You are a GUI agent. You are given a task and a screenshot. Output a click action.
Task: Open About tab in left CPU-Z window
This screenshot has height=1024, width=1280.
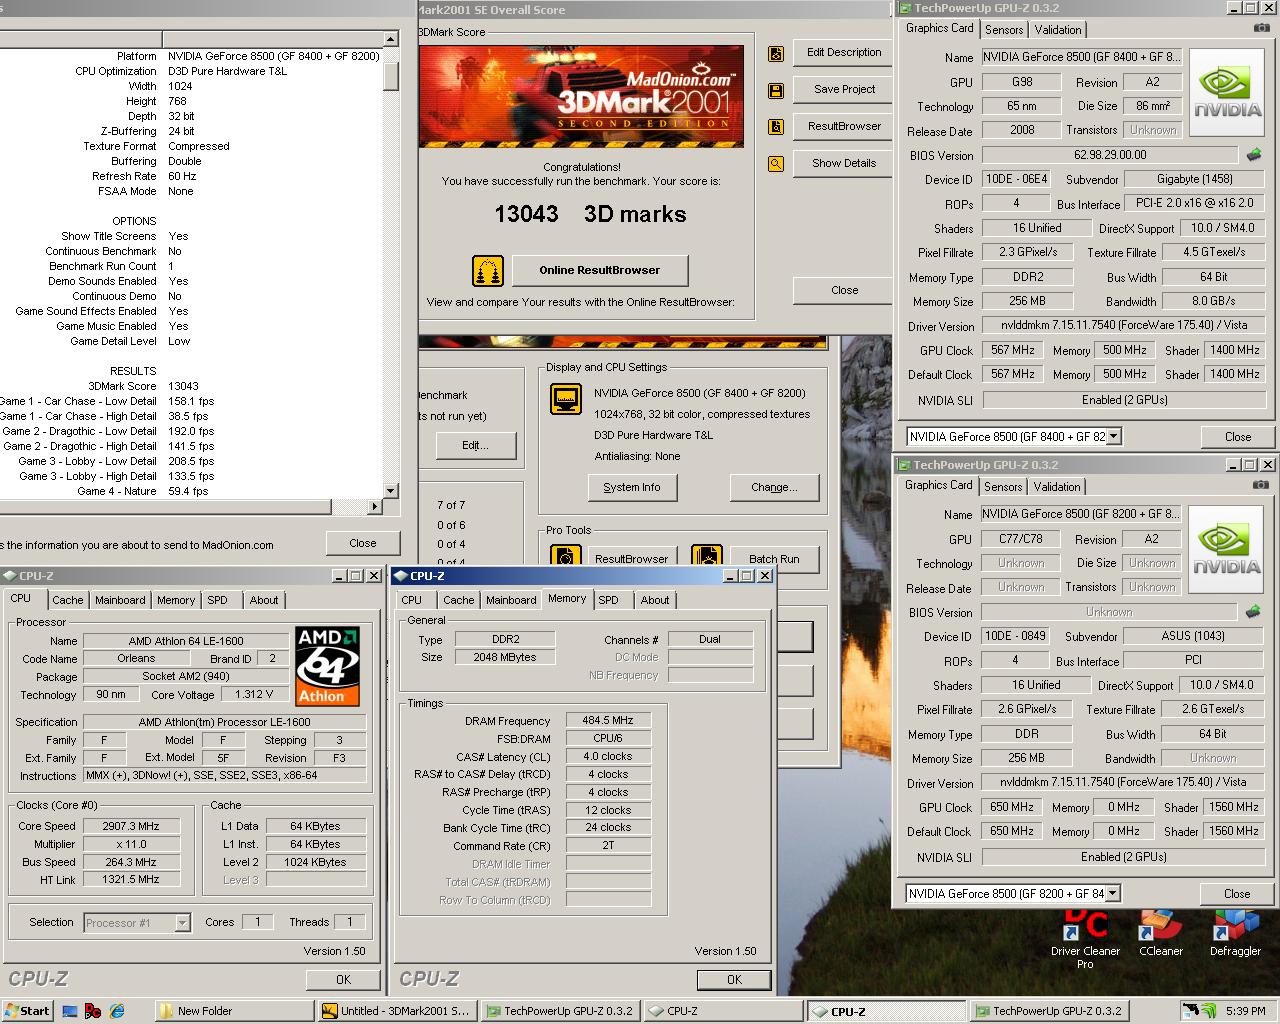pos(264,600)
